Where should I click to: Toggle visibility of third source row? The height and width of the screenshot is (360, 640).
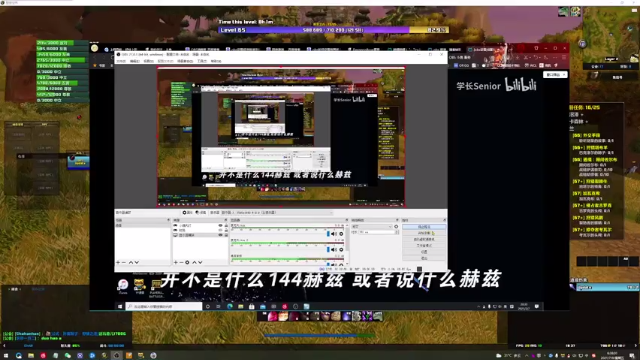click(220, 235)
